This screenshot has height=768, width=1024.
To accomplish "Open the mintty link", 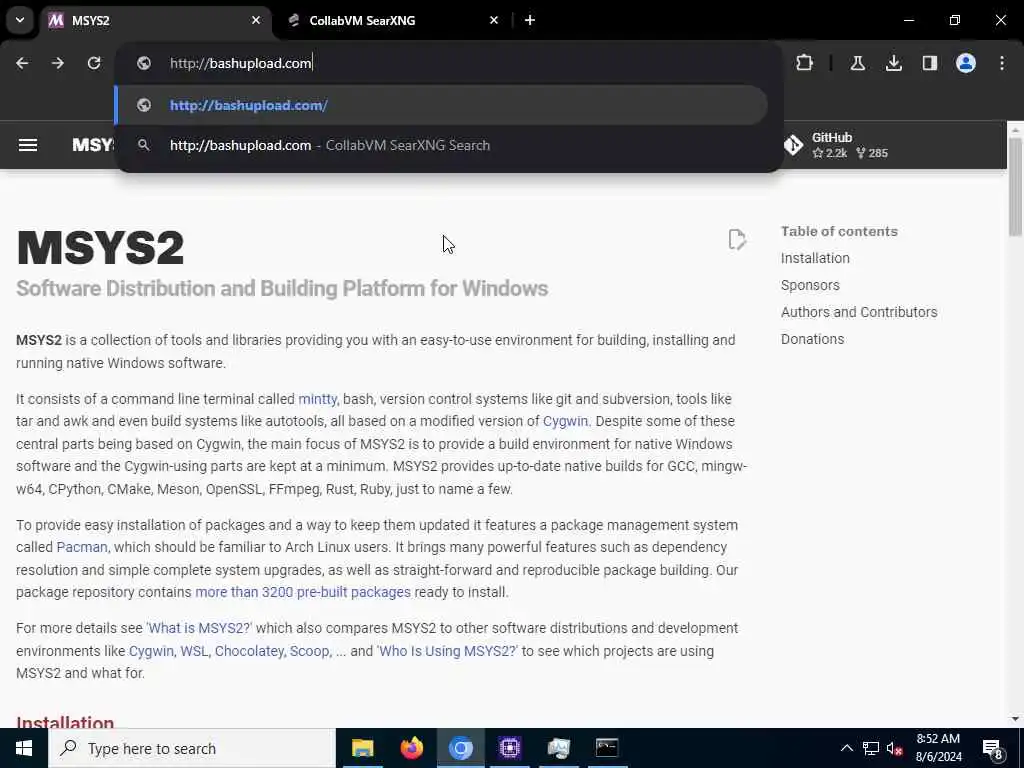I will point(317,399).
